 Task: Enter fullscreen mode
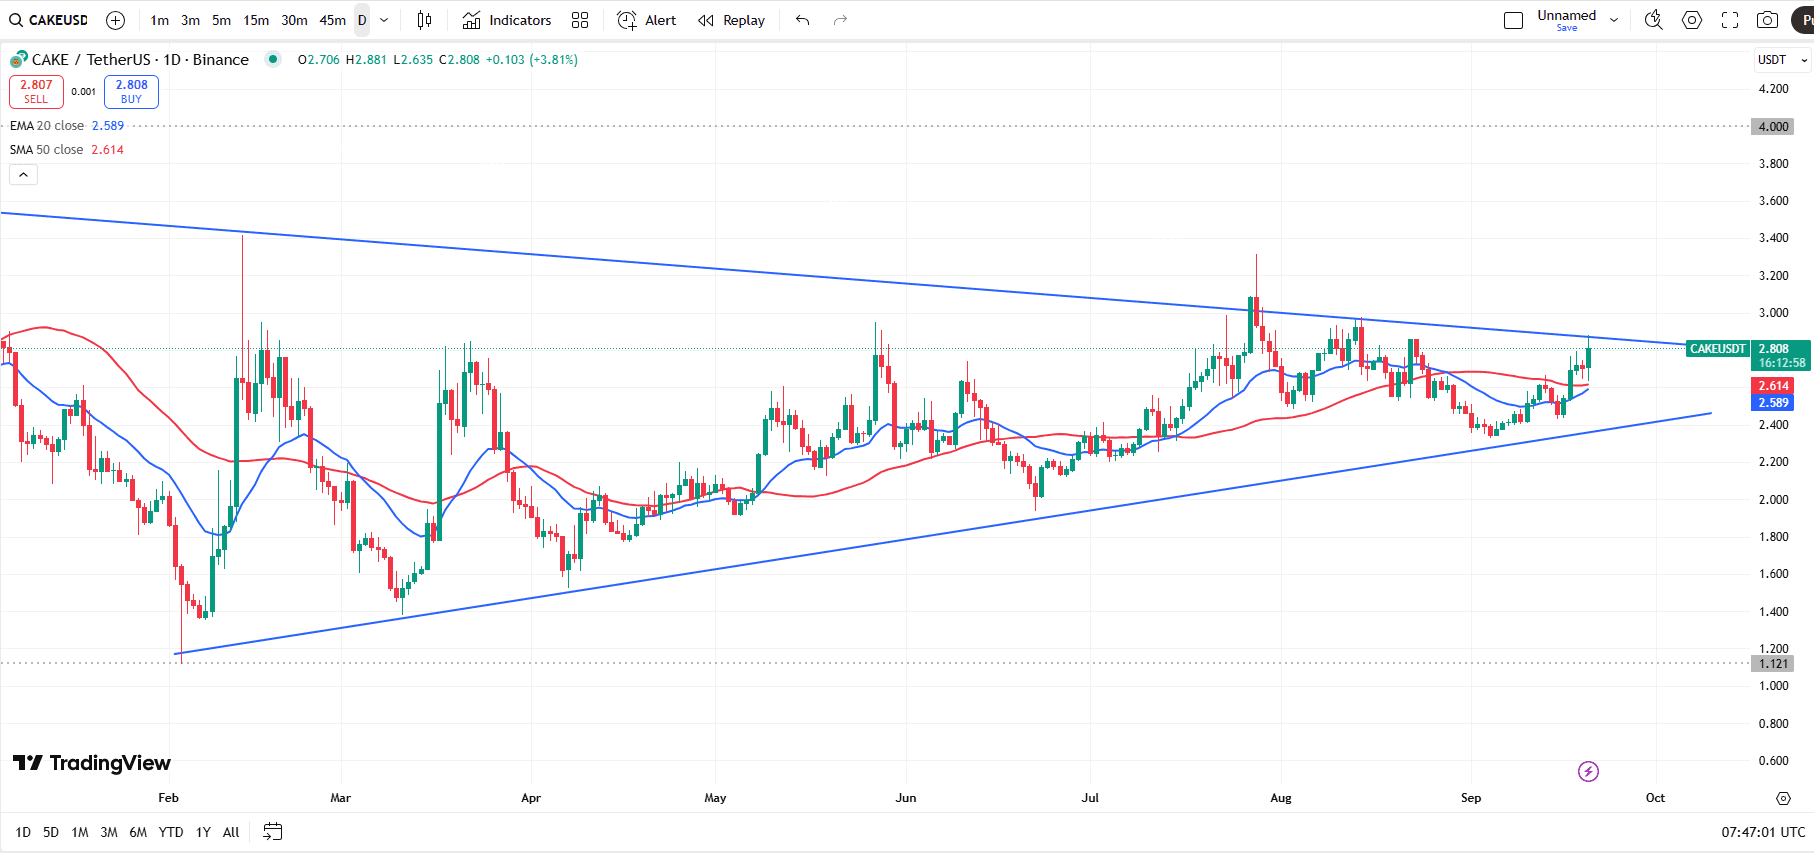pyautogui.click(x=1730, y=20)
